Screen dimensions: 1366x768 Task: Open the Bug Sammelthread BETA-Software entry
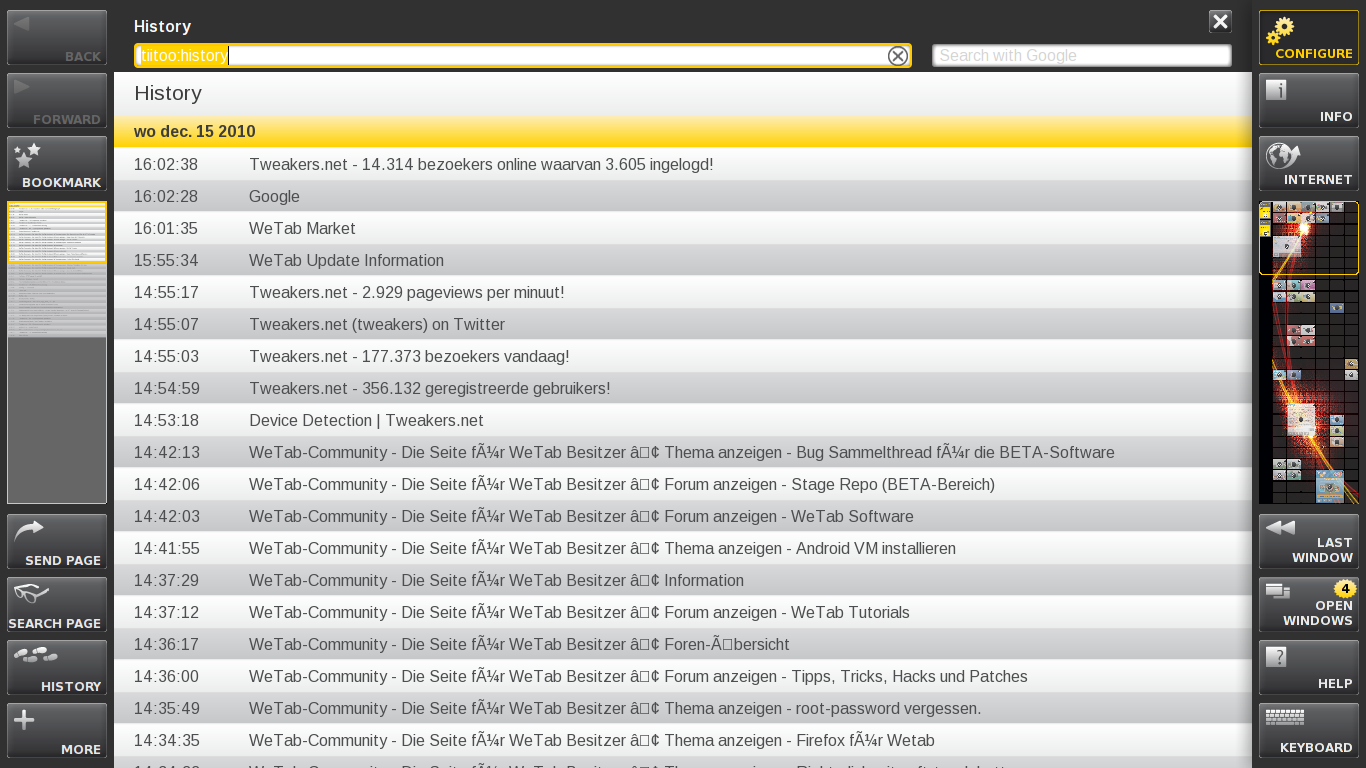[x=683, y=453]
